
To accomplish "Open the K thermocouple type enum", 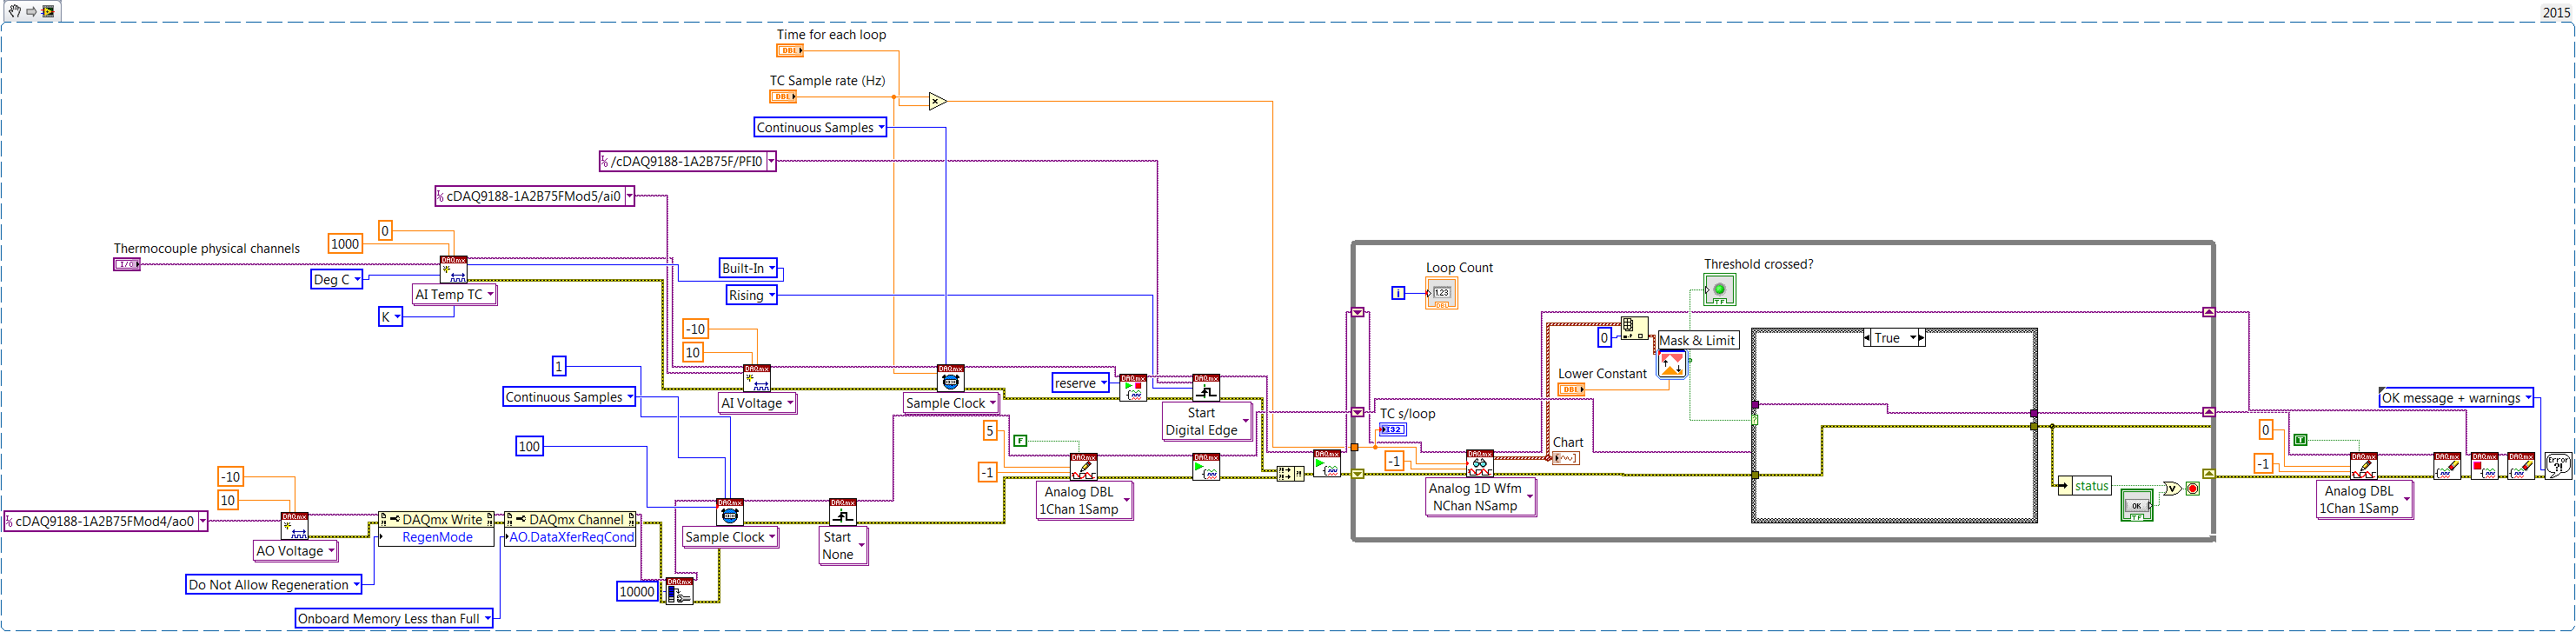I will tap(390, 317).
